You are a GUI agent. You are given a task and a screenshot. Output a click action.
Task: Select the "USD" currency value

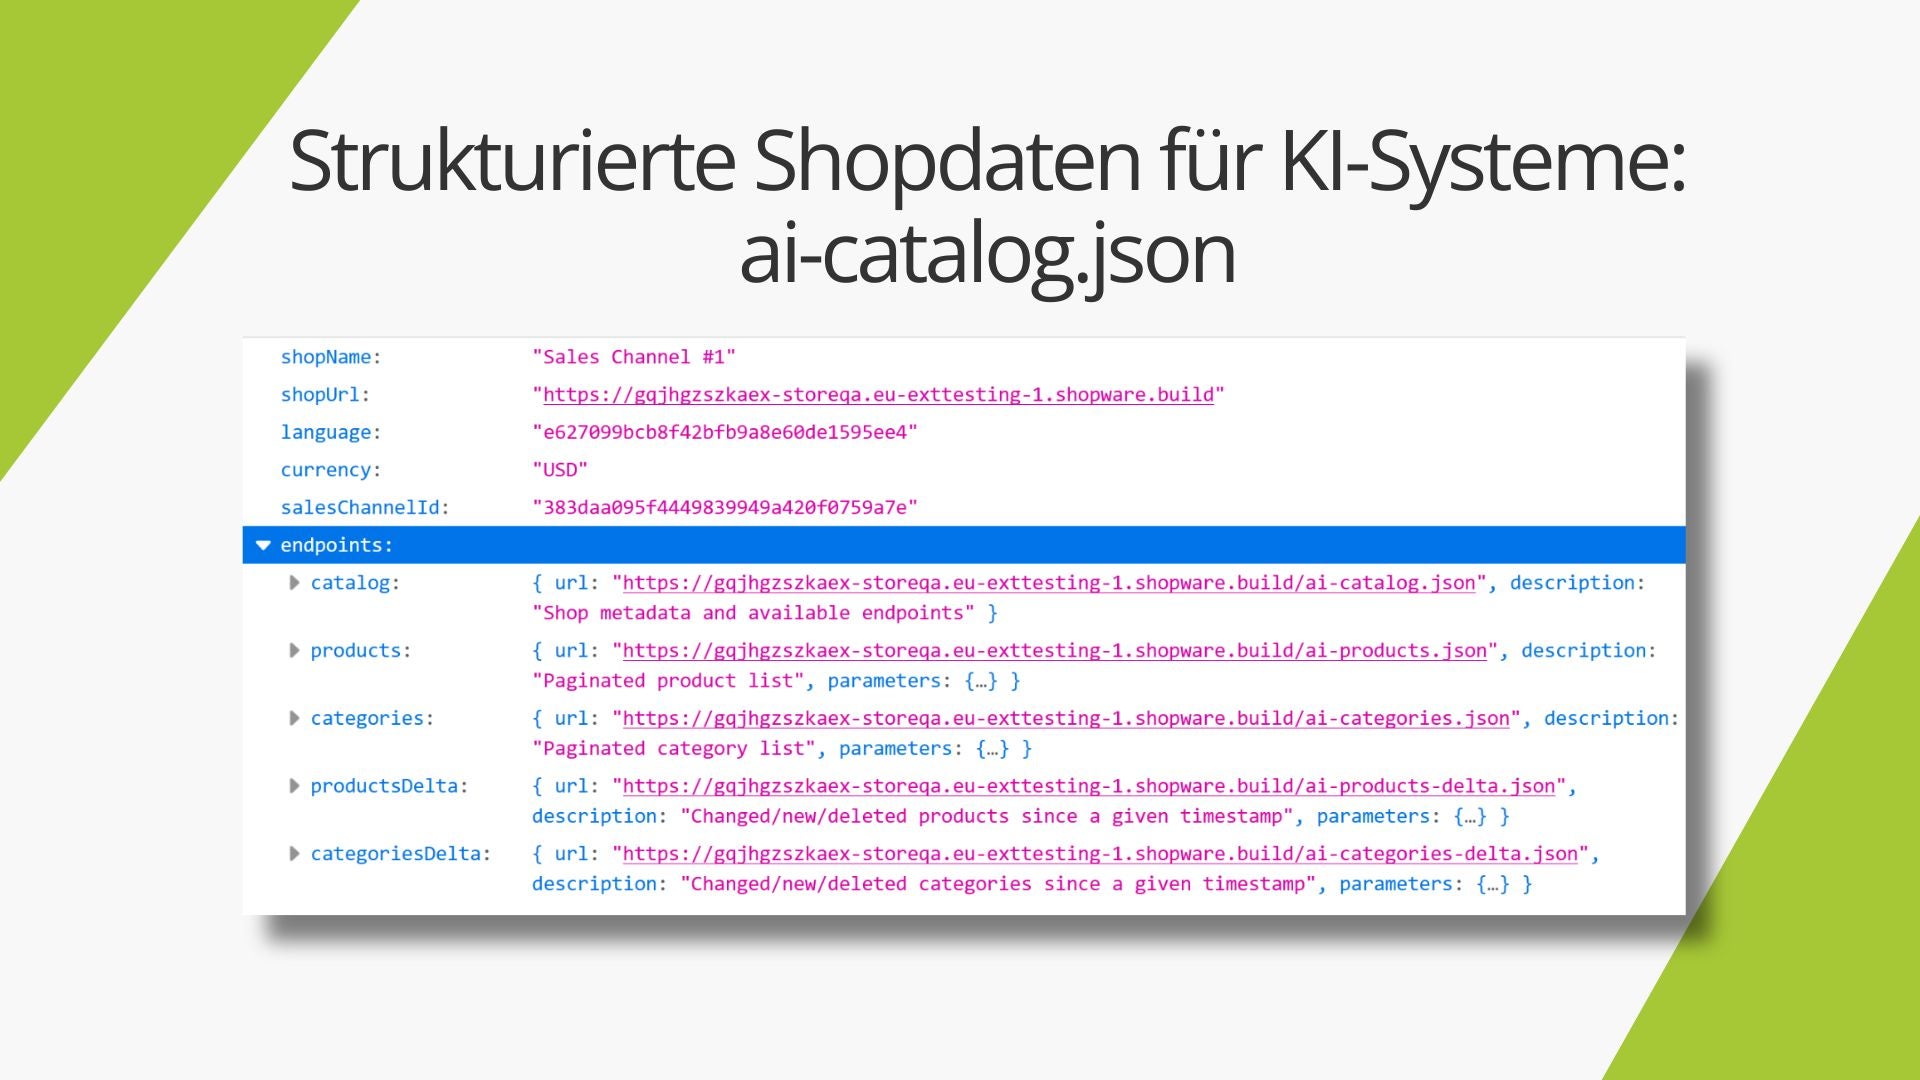pos(560,470)
